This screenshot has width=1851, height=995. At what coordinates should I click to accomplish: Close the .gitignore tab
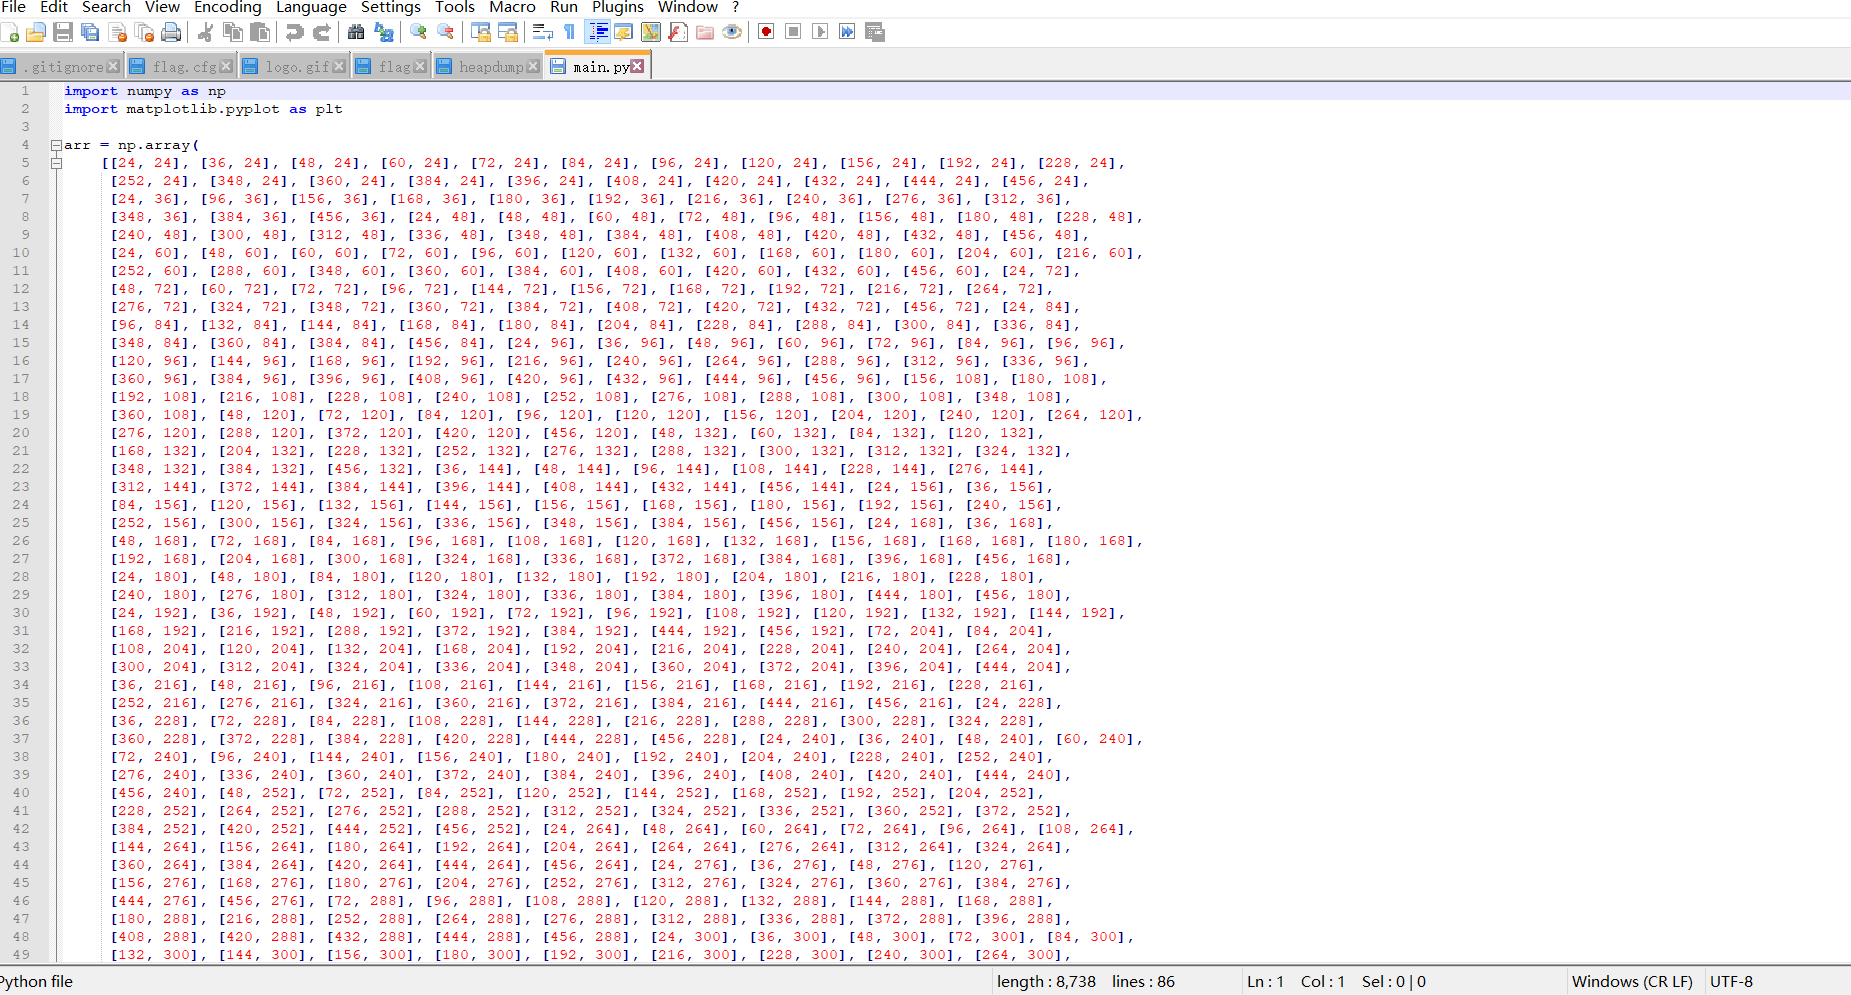point(113,67)
